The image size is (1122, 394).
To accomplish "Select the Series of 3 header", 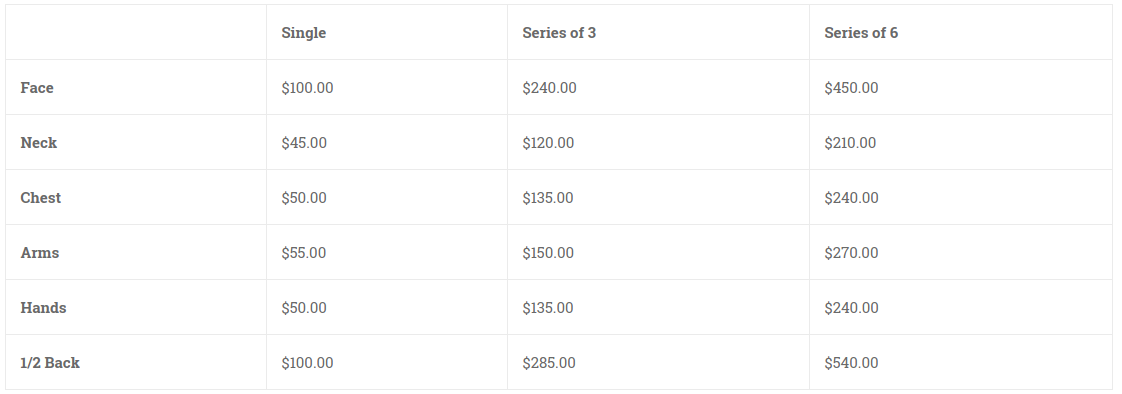I will pyautogui.click(x=559, y=33).
